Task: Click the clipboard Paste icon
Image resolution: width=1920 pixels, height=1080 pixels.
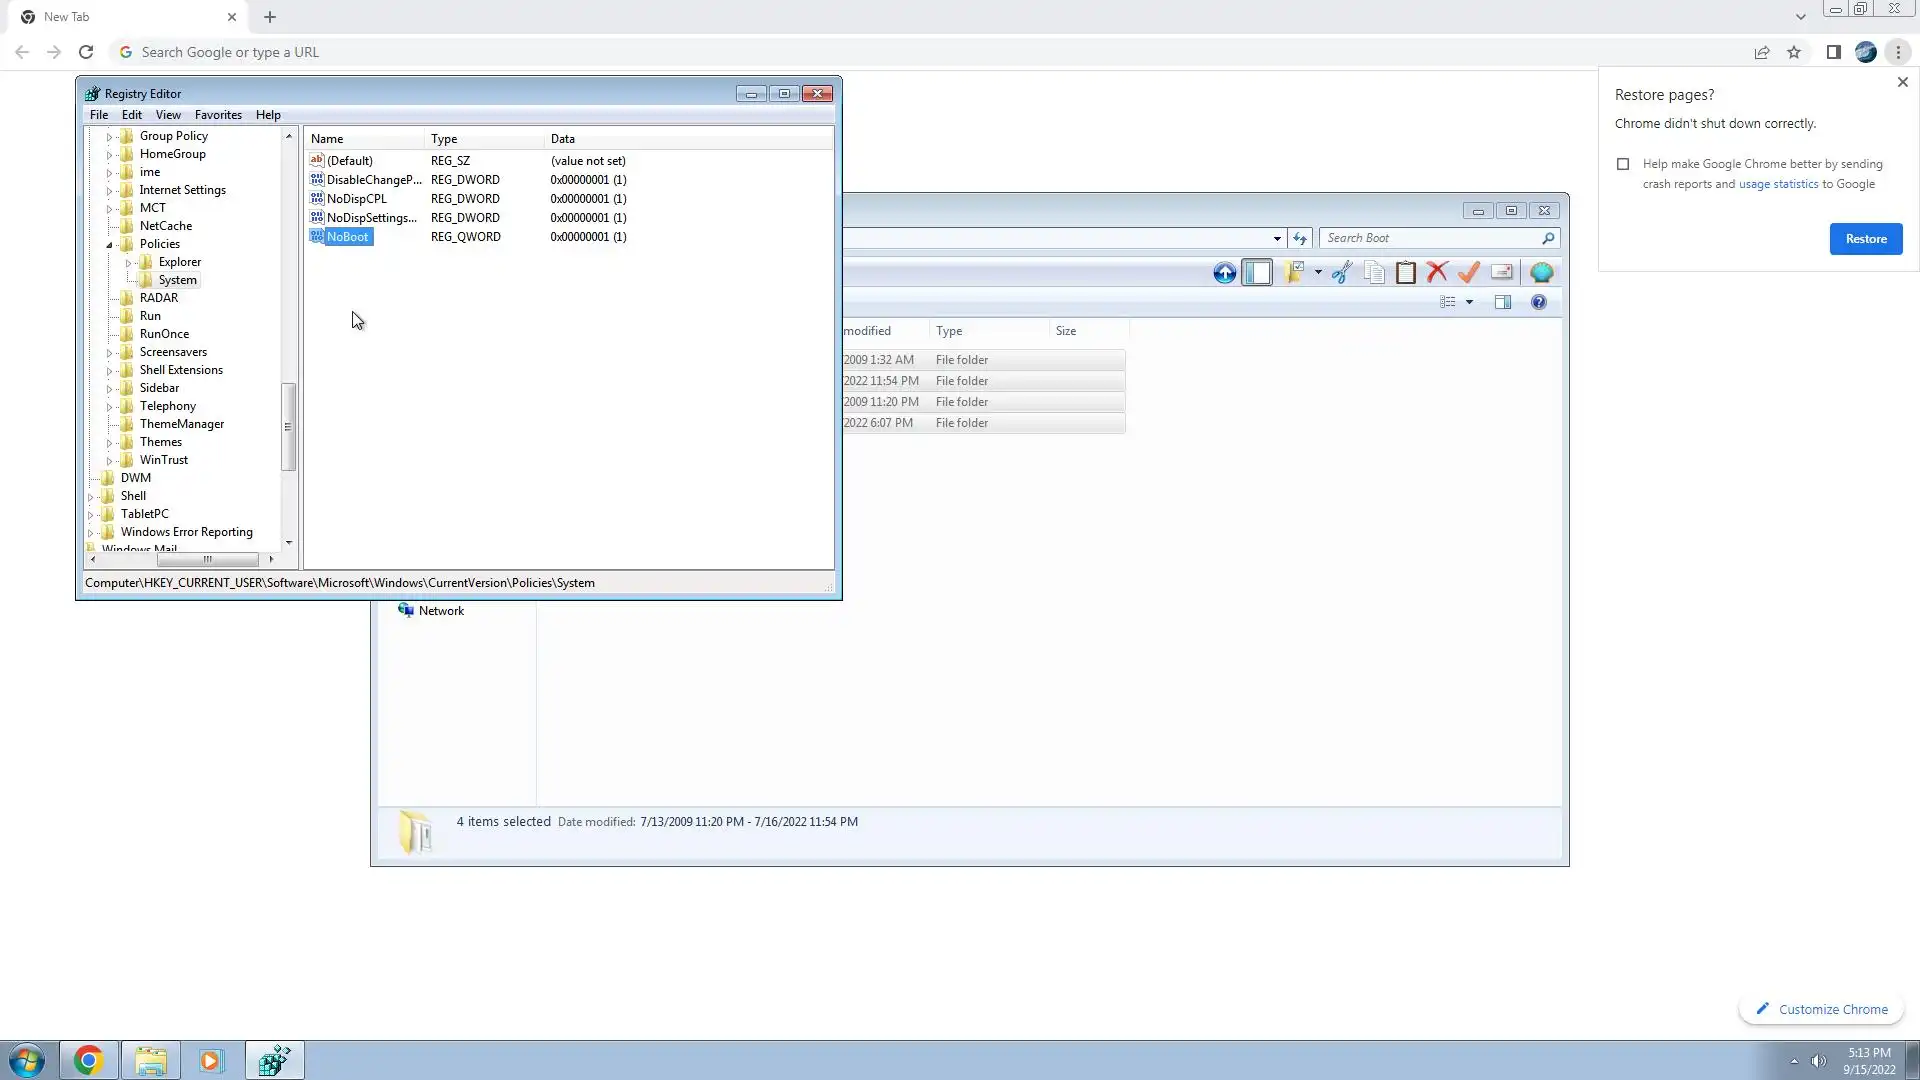Action: pos(1406,273)
